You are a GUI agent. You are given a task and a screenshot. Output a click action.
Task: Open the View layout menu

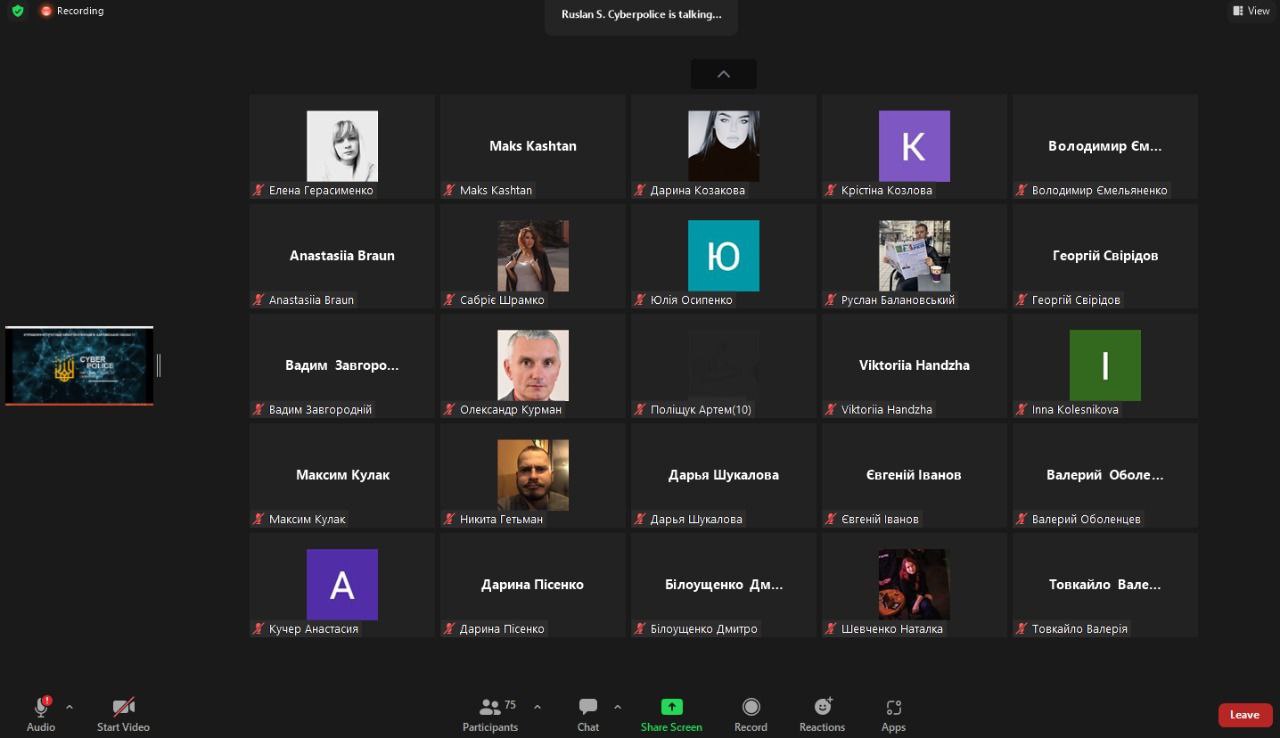pyautogui.click(x=1250, y=11)
